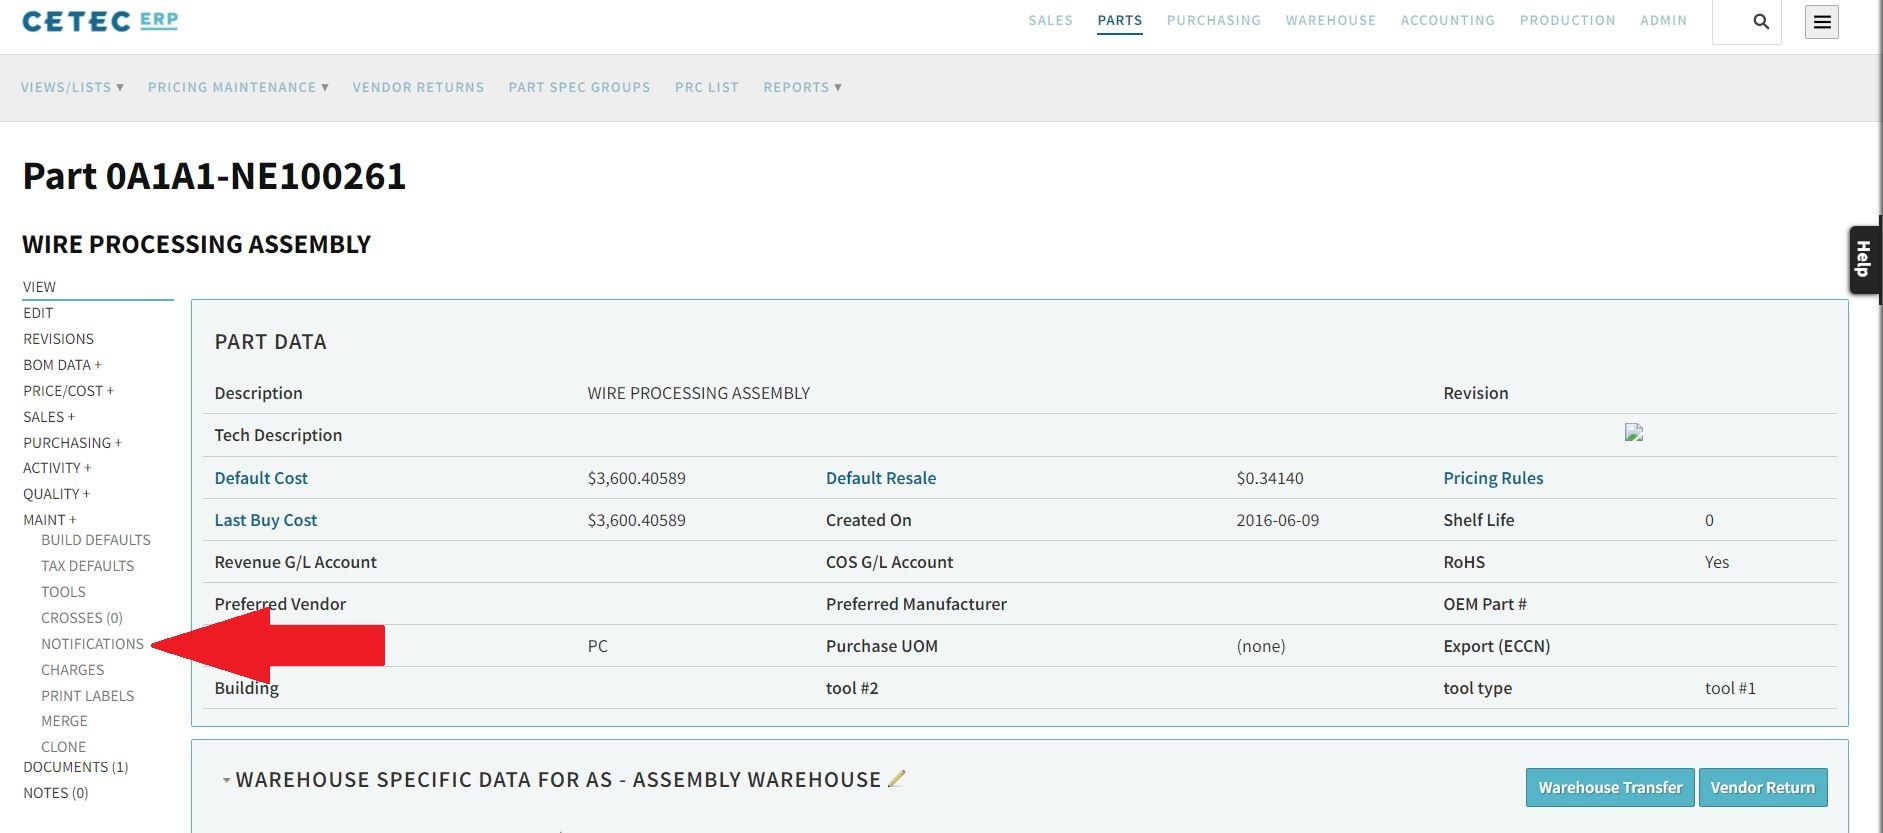Open Documents (1) in the sidebar
The width and height of the screenshot is (1883, 833).
point(76,767)
